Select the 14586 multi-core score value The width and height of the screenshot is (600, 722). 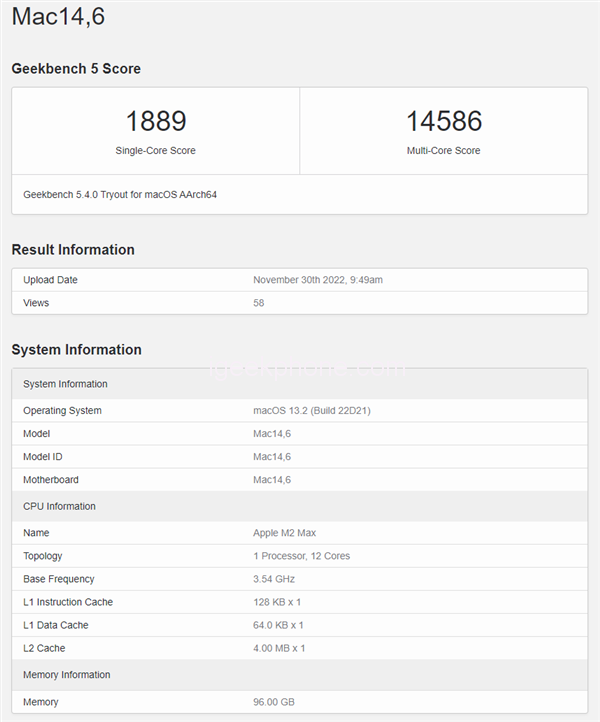click(443, 122)
